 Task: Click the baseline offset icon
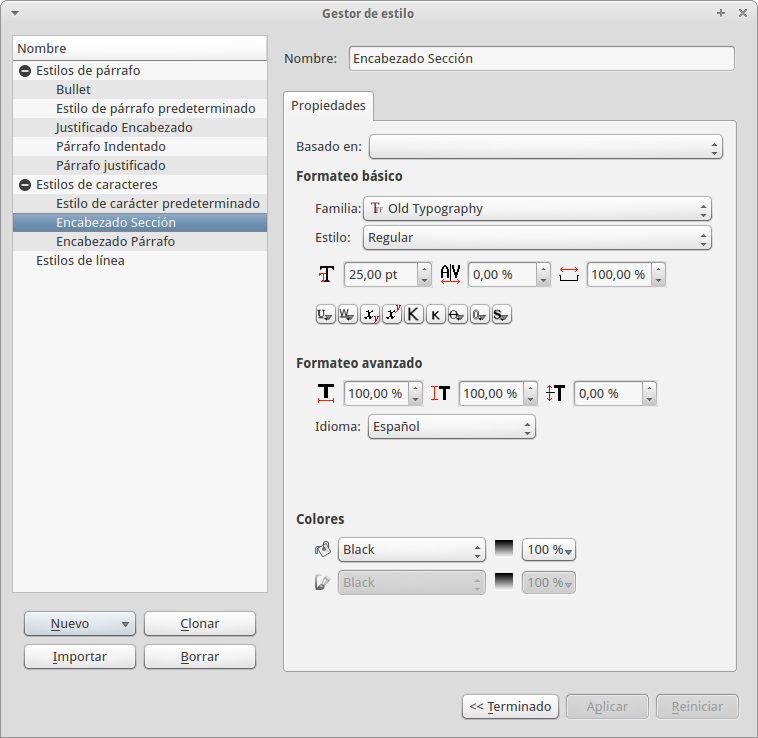(x=555, y=393)
